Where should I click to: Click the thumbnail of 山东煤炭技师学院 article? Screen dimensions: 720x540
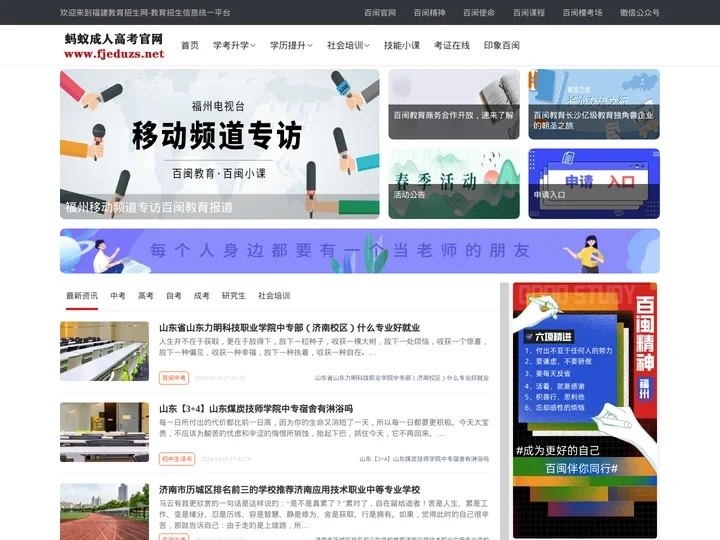coord(104,432)
